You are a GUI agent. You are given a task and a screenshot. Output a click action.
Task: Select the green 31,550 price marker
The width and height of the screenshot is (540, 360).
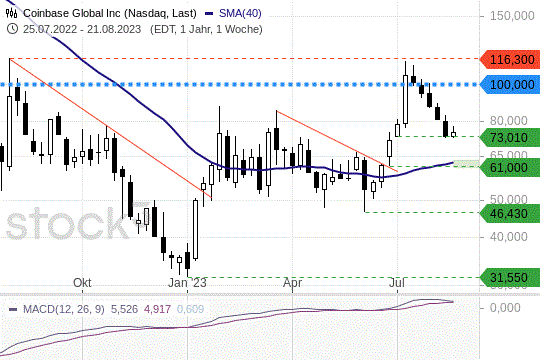tap(510, 278)
